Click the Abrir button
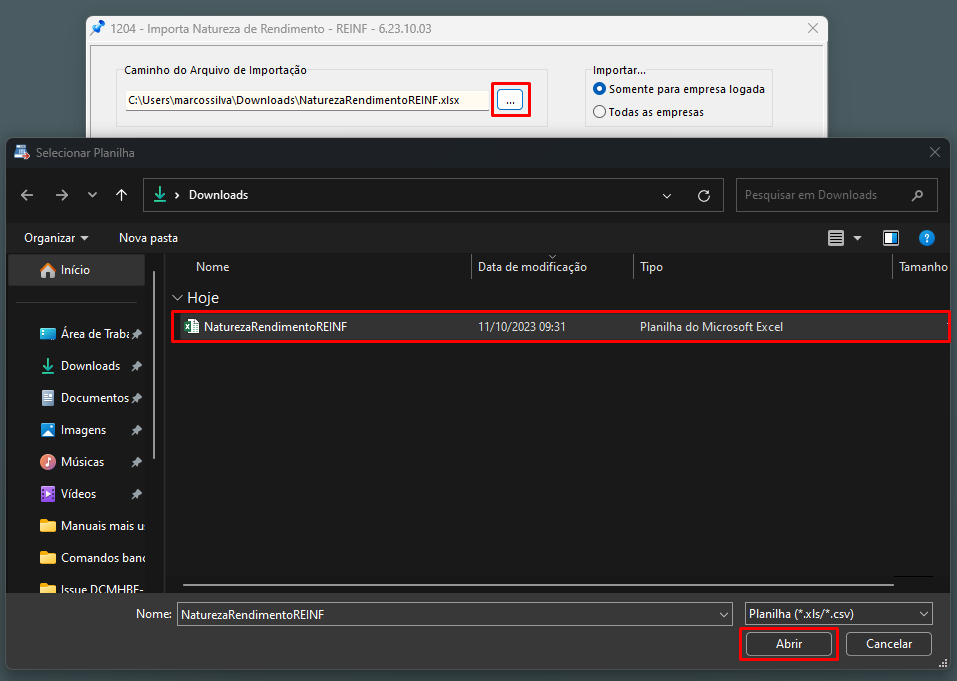 pyautogui.click(x=789, y=644)
